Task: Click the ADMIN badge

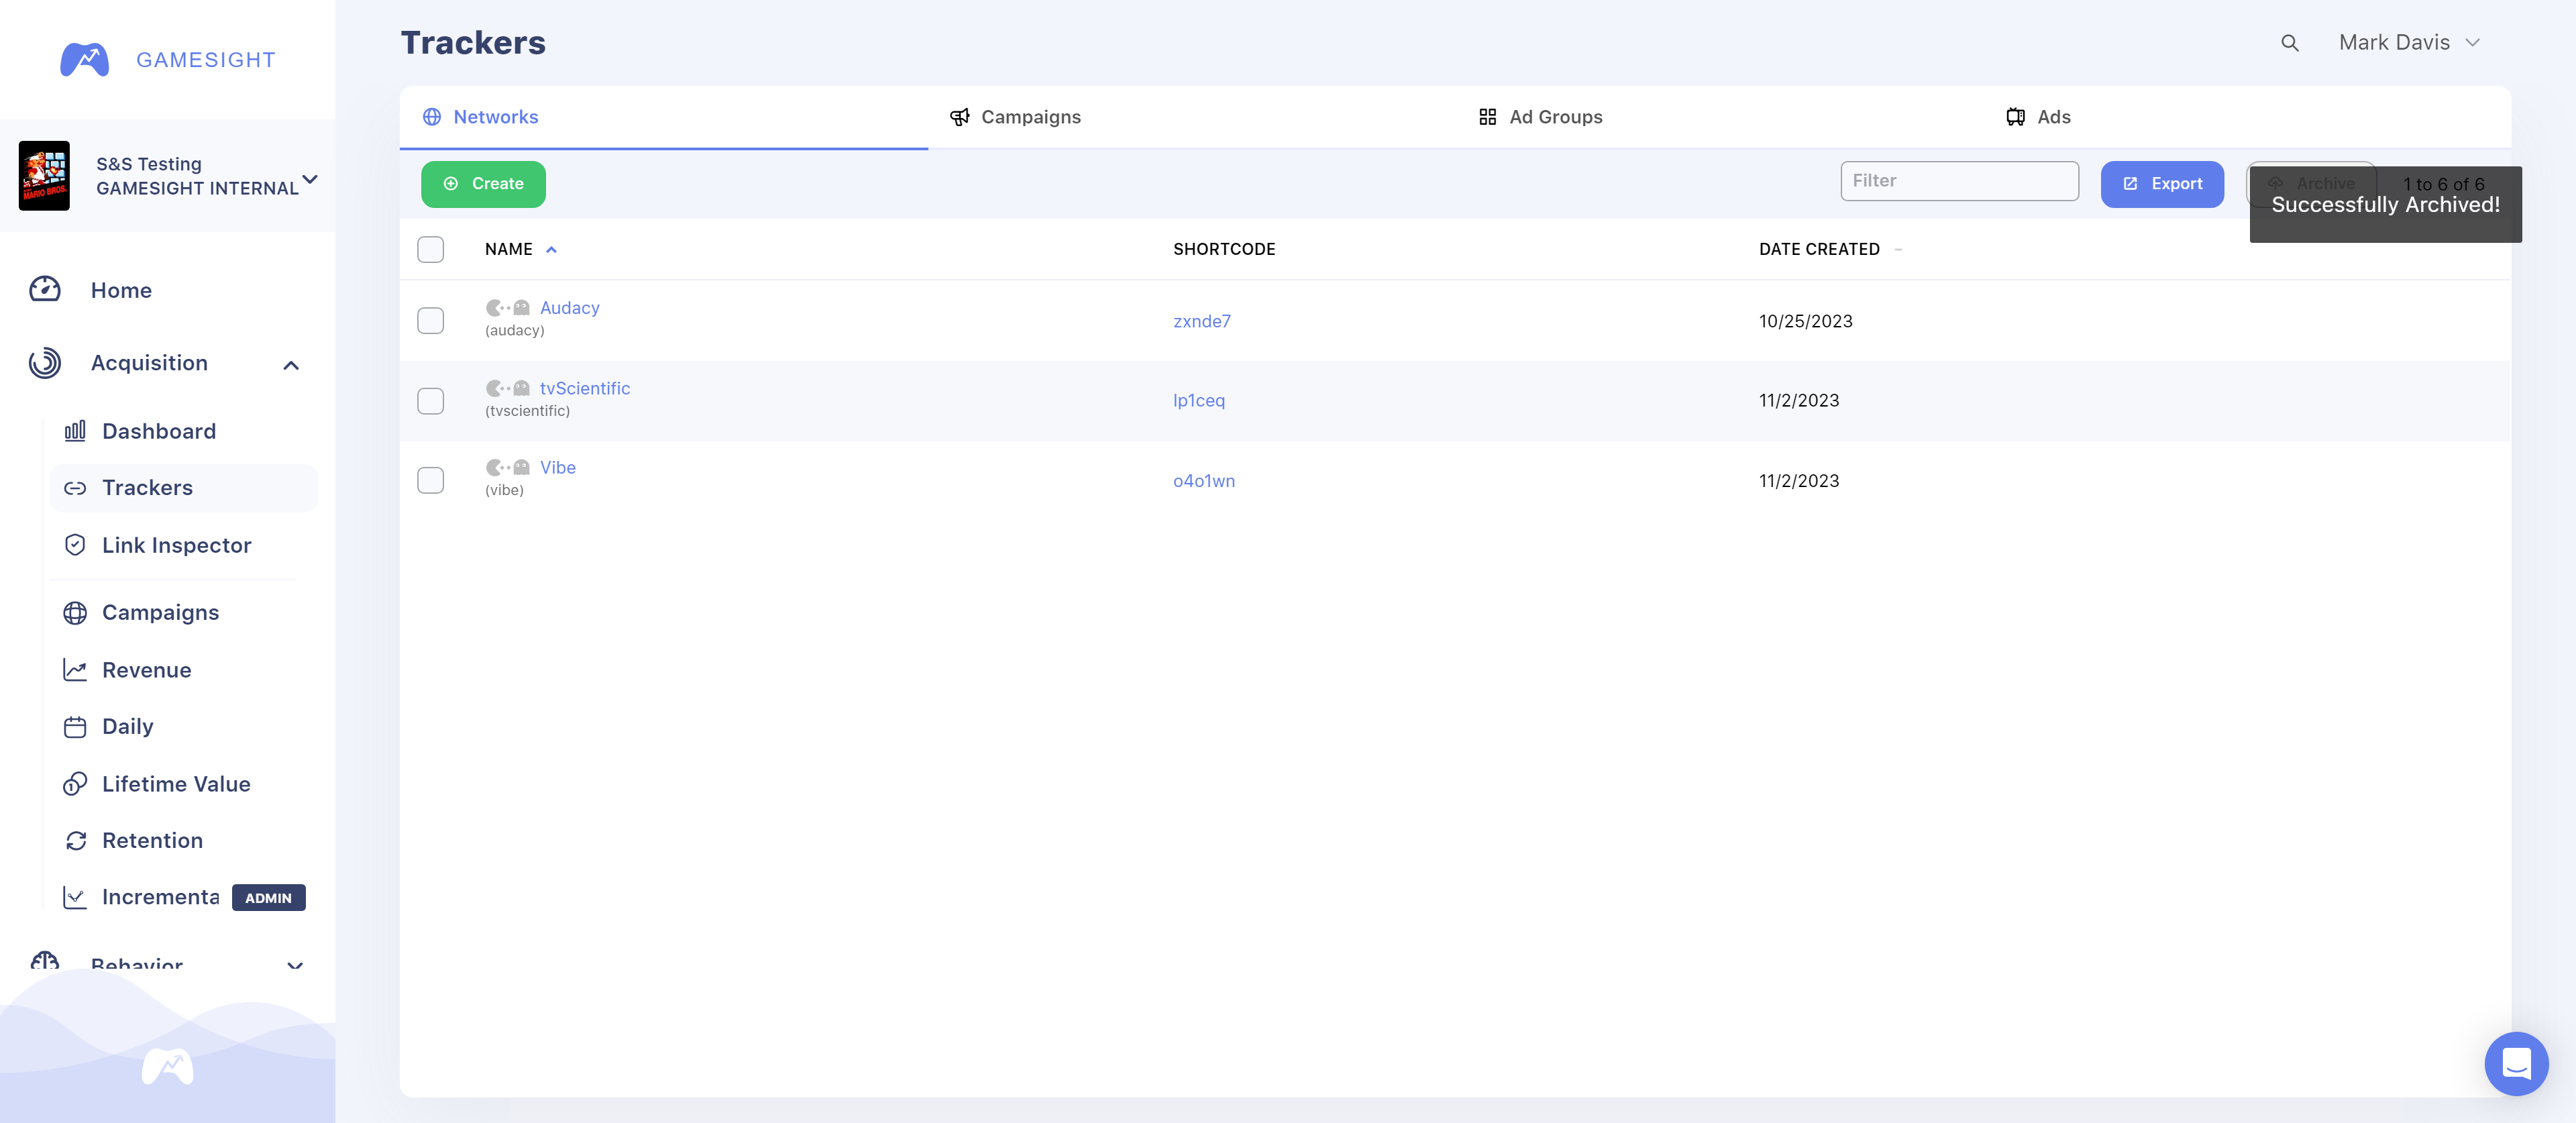Action: pos(268,898)
